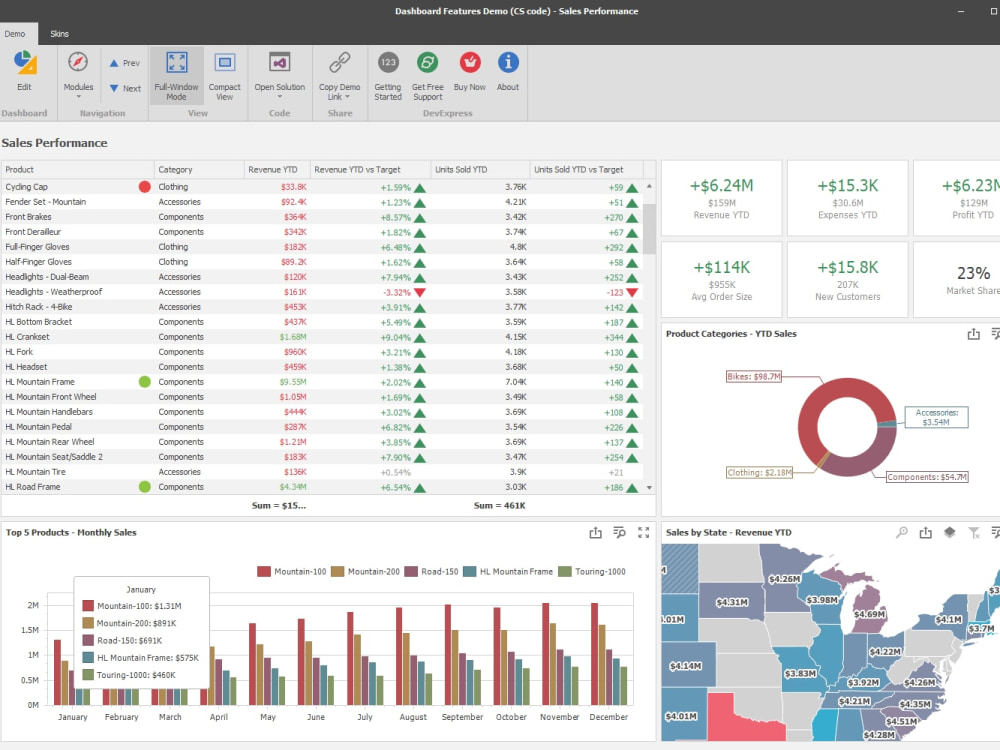Image resolution: width=1000 pixels, height=750 pixels.
Task: Open the Modules compass icon
Action: click(78, 62)
